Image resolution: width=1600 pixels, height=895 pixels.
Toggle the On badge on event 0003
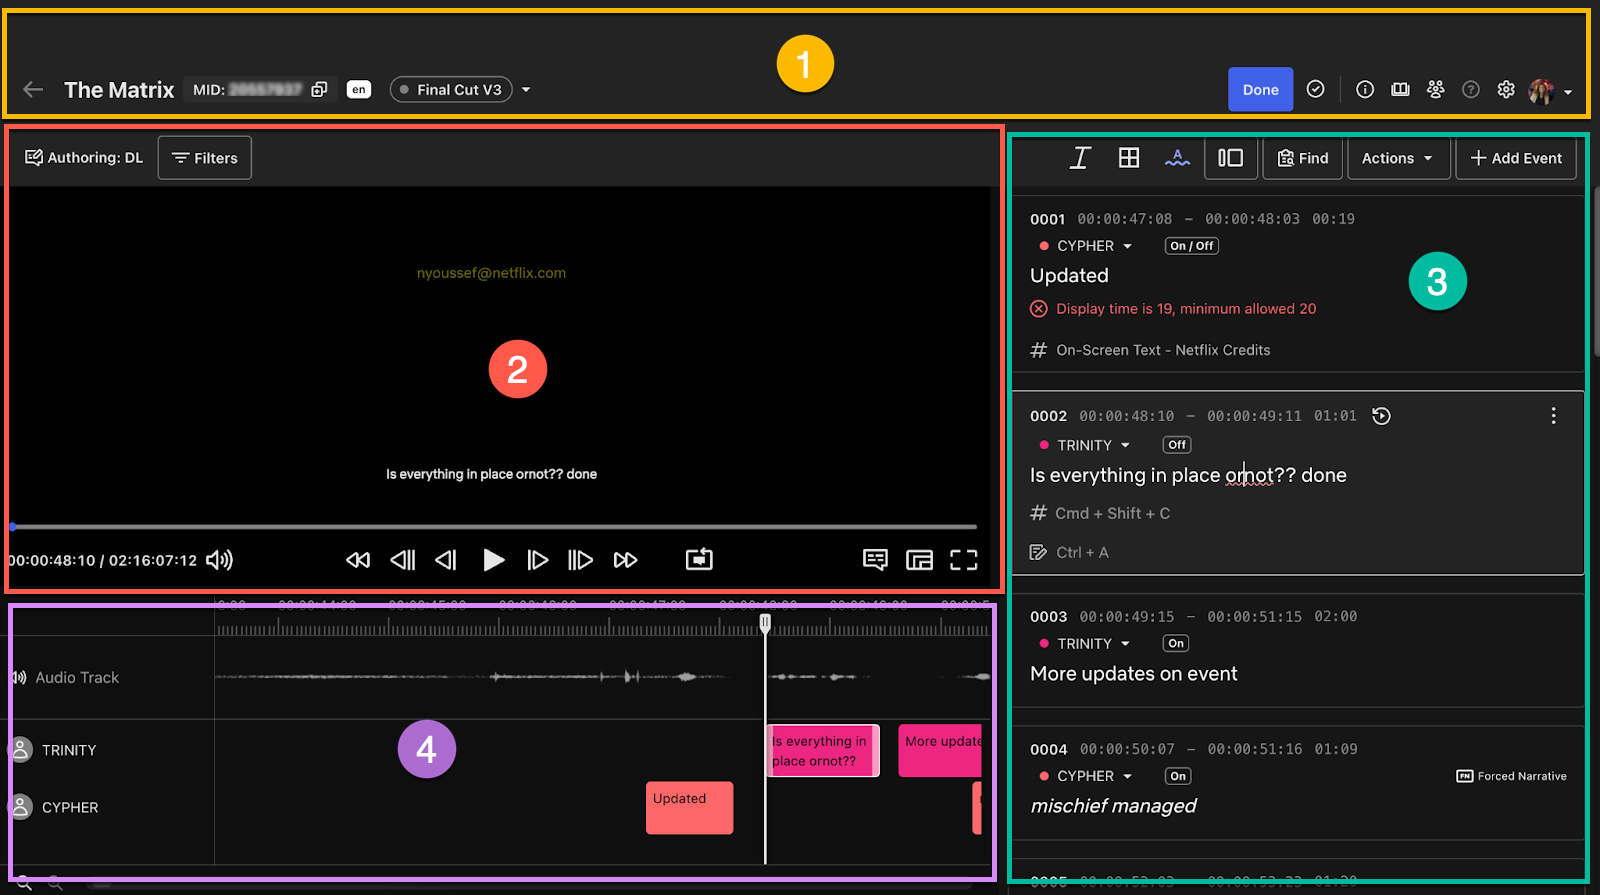[1176, 644]
